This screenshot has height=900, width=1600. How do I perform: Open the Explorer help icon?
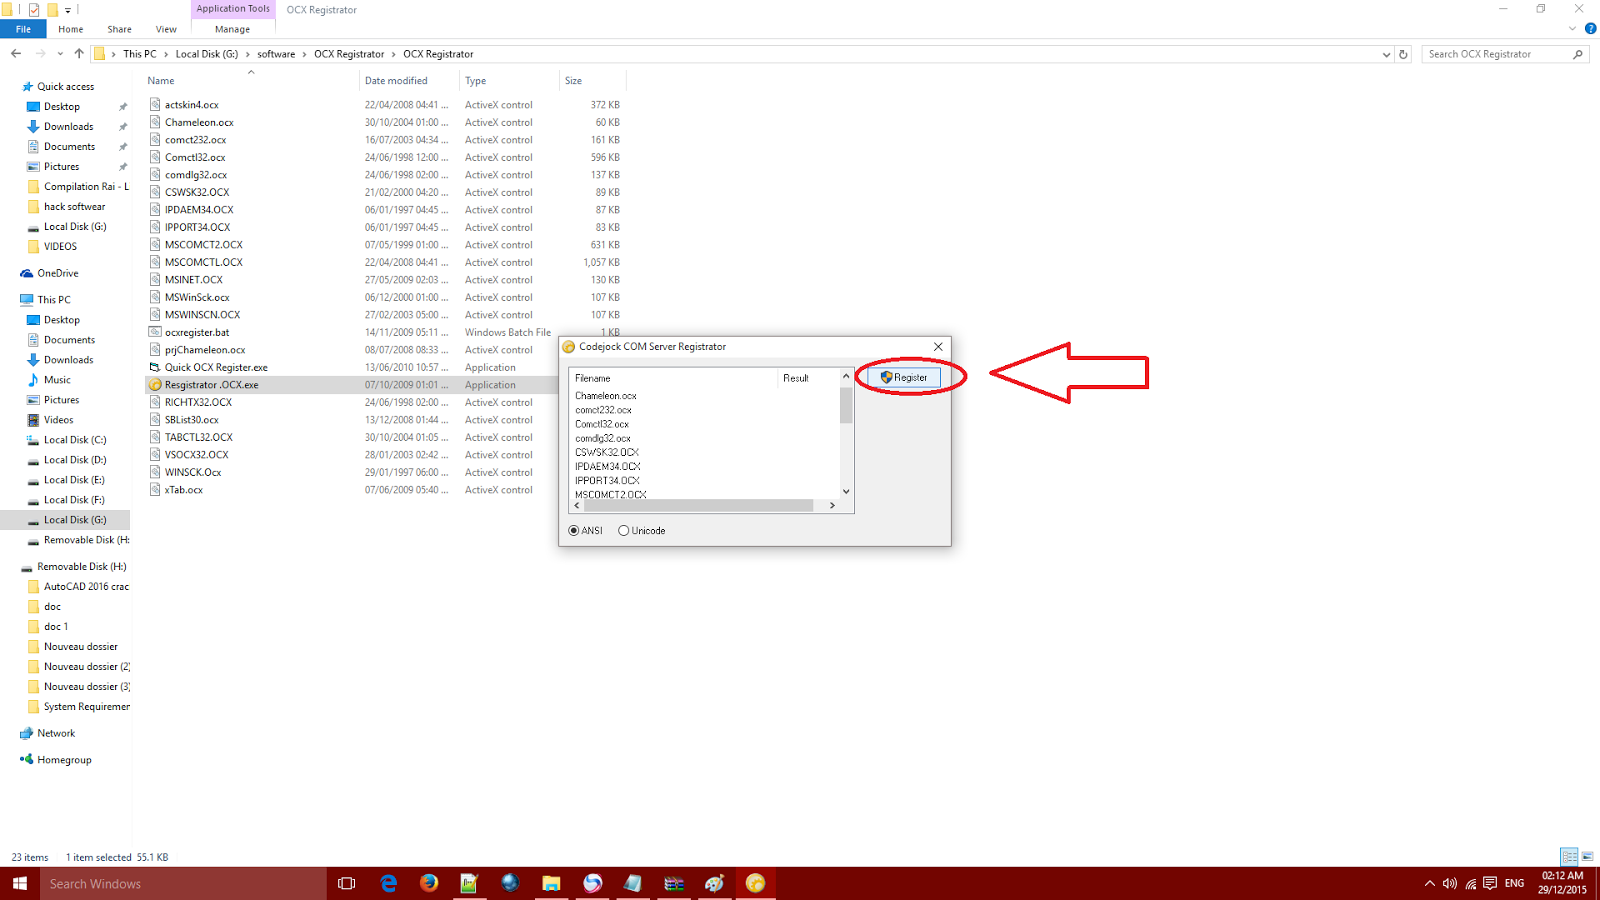1590,29
